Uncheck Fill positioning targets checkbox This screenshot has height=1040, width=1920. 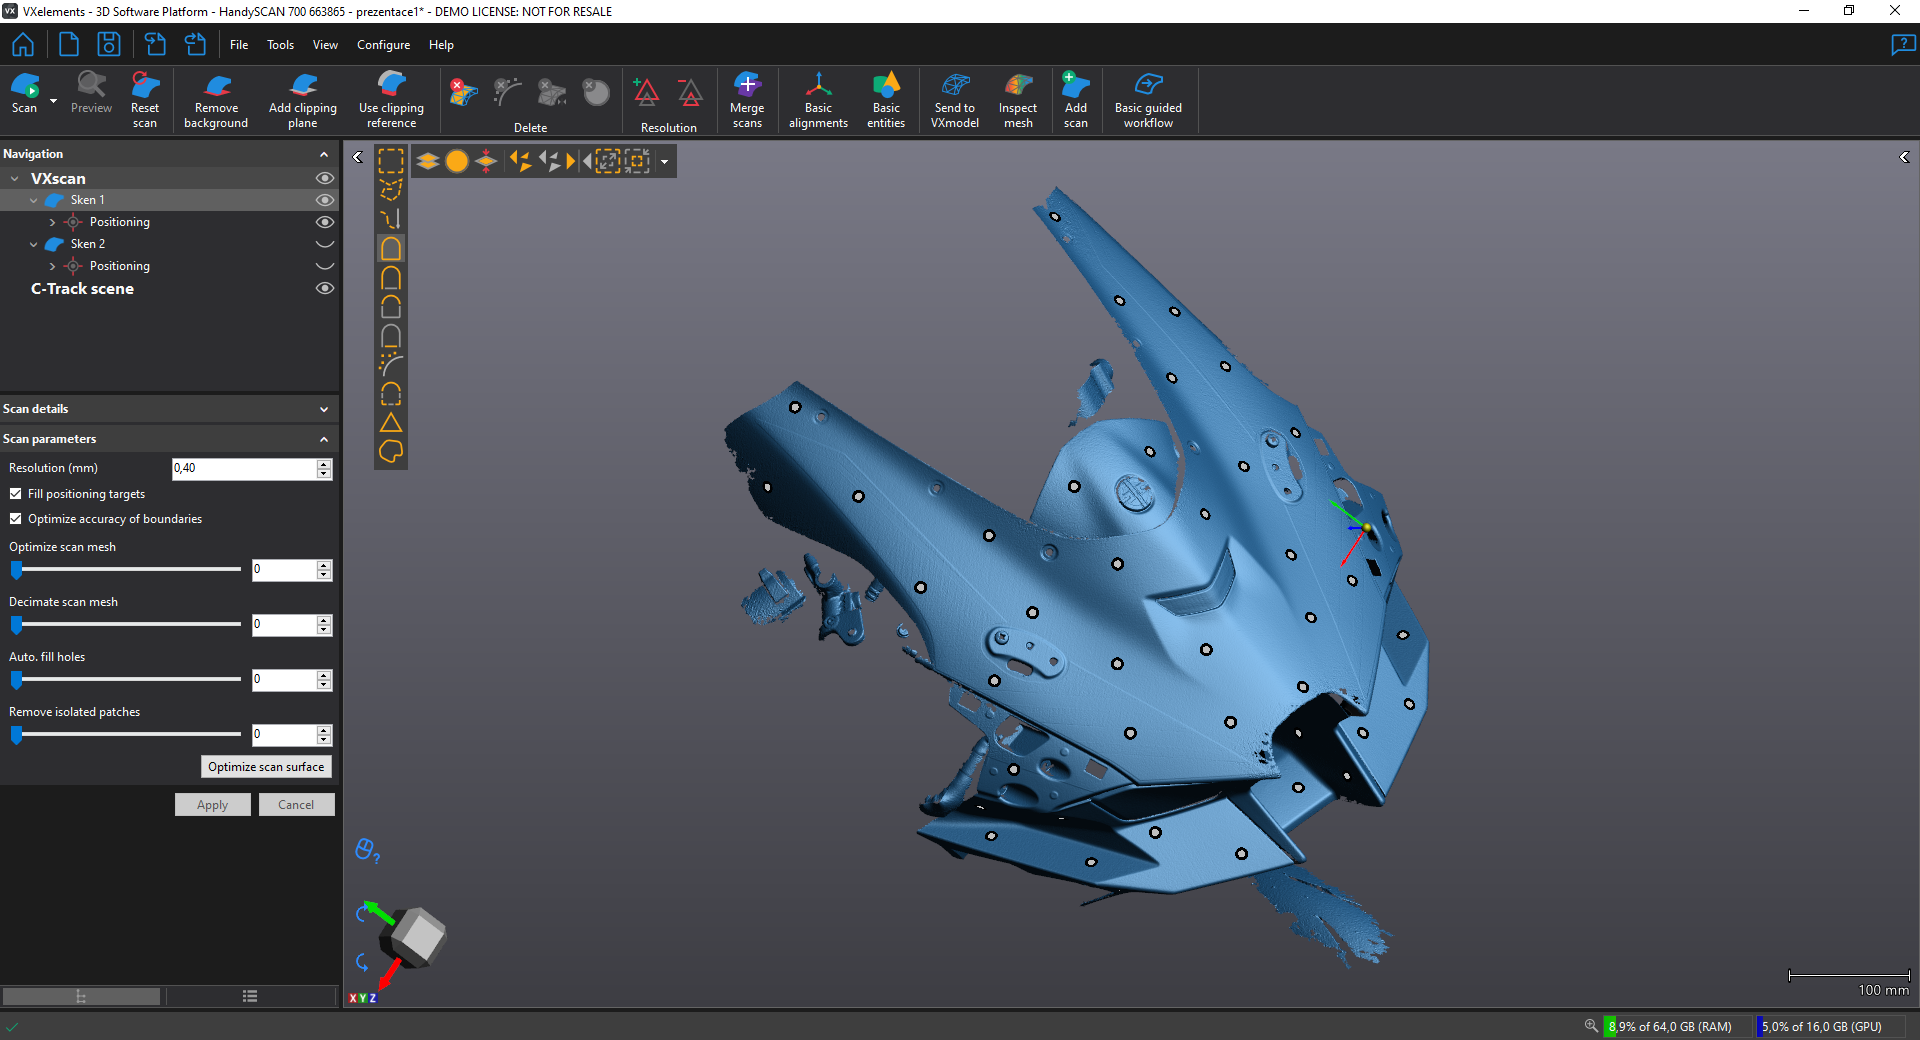[16, 494]
